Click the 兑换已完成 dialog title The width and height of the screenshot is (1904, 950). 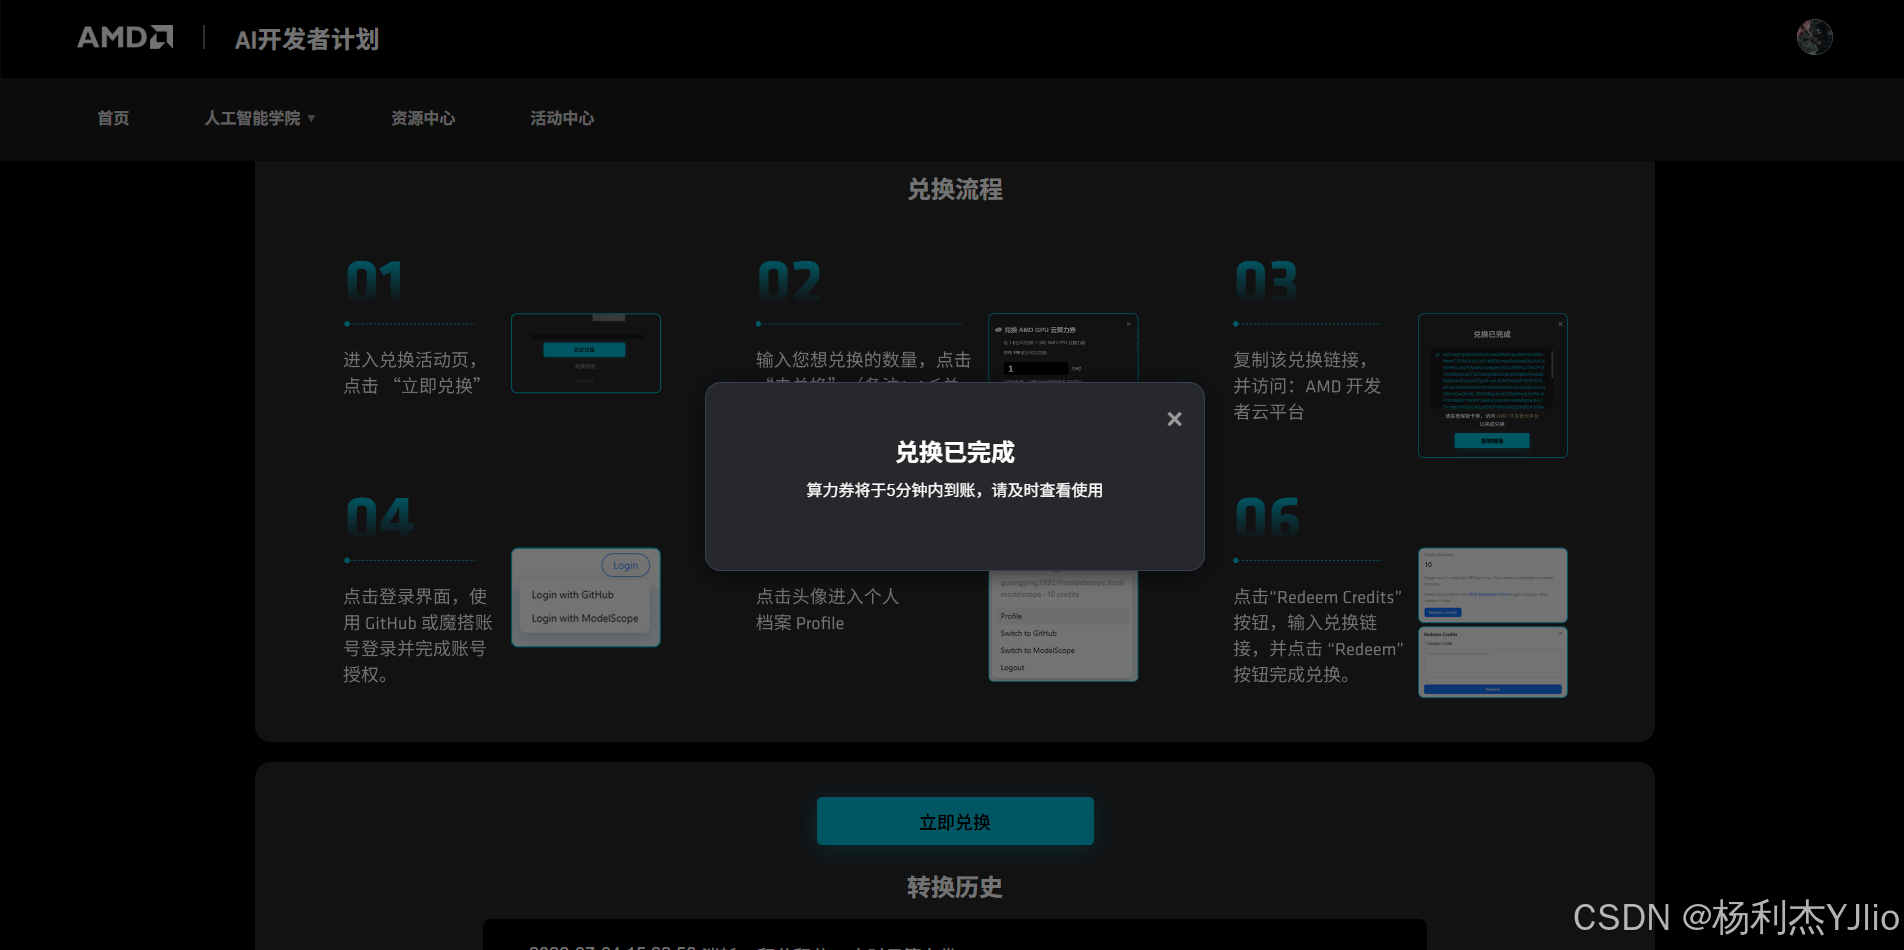tap(955, 452)
